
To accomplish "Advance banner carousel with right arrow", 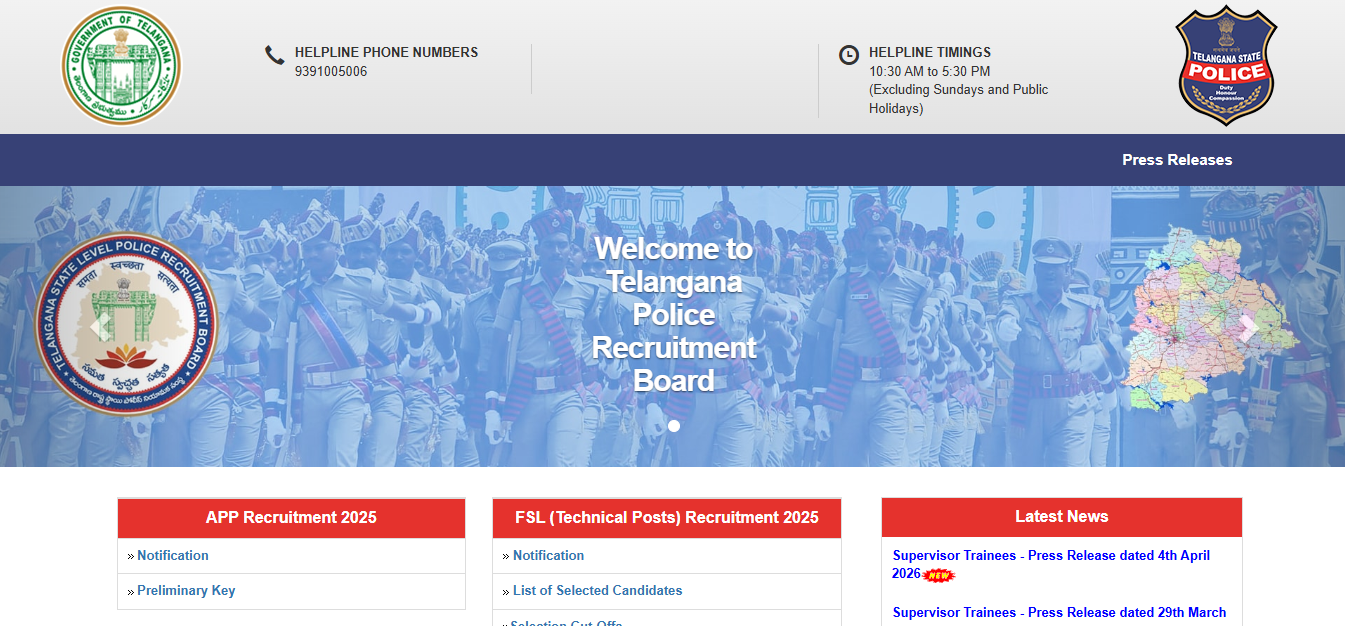I will click(1247, 327).
